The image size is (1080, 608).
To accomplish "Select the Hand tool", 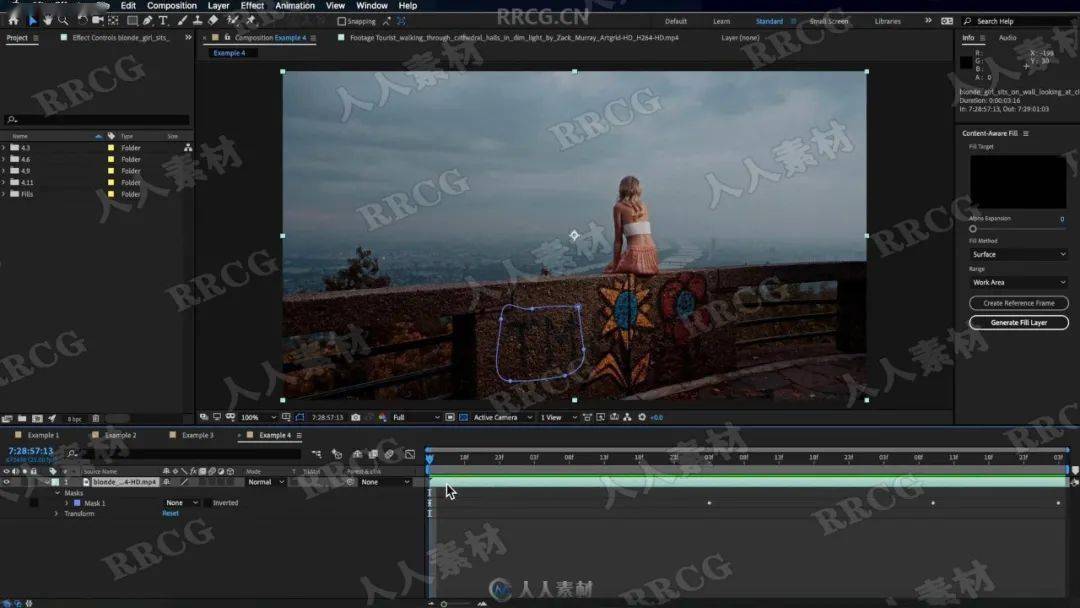I will 48,20.
